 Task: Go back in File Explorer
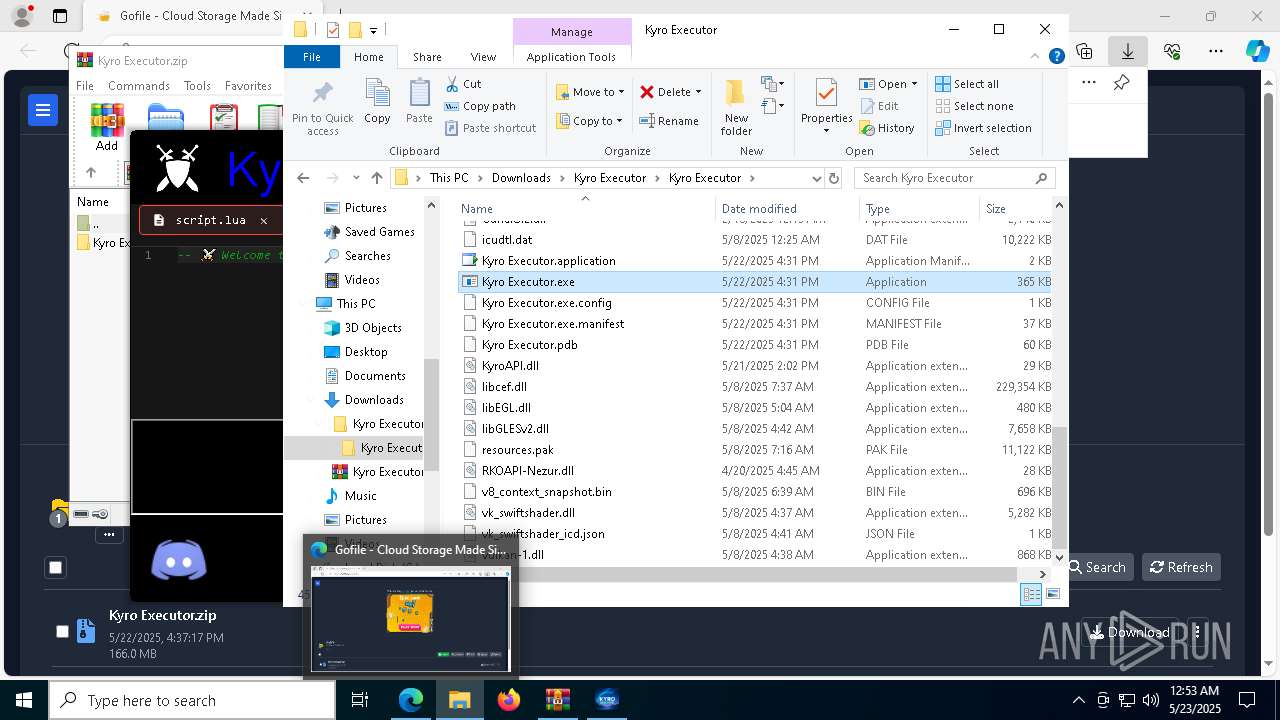pos(303,178)
